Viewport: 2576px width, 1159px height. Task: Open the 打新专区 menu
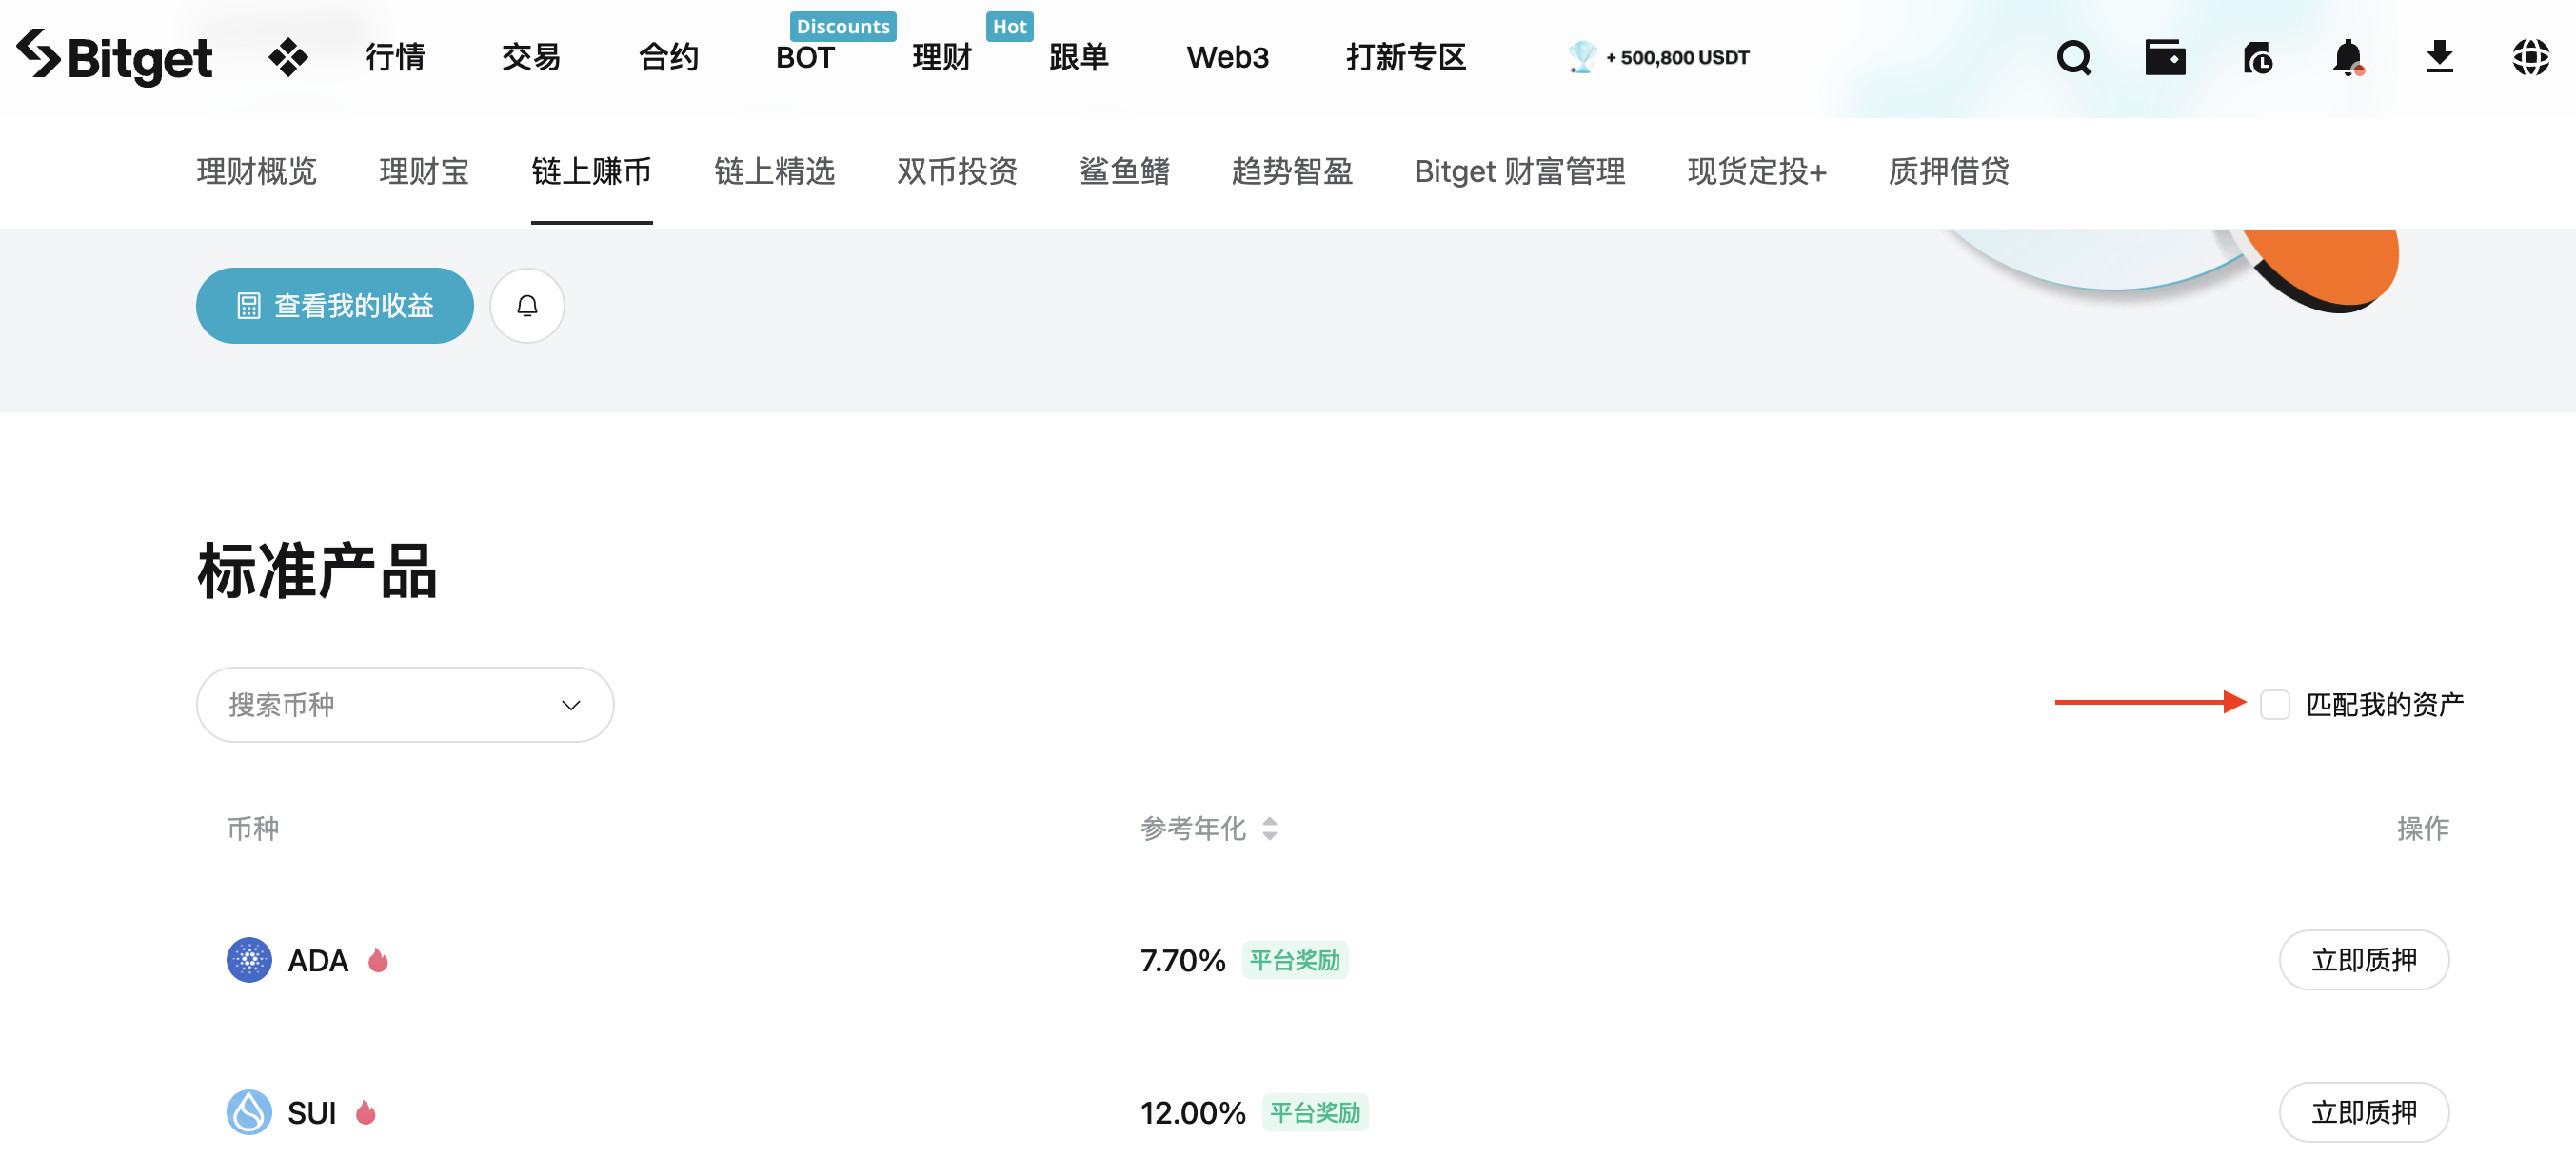[1406, 57]
